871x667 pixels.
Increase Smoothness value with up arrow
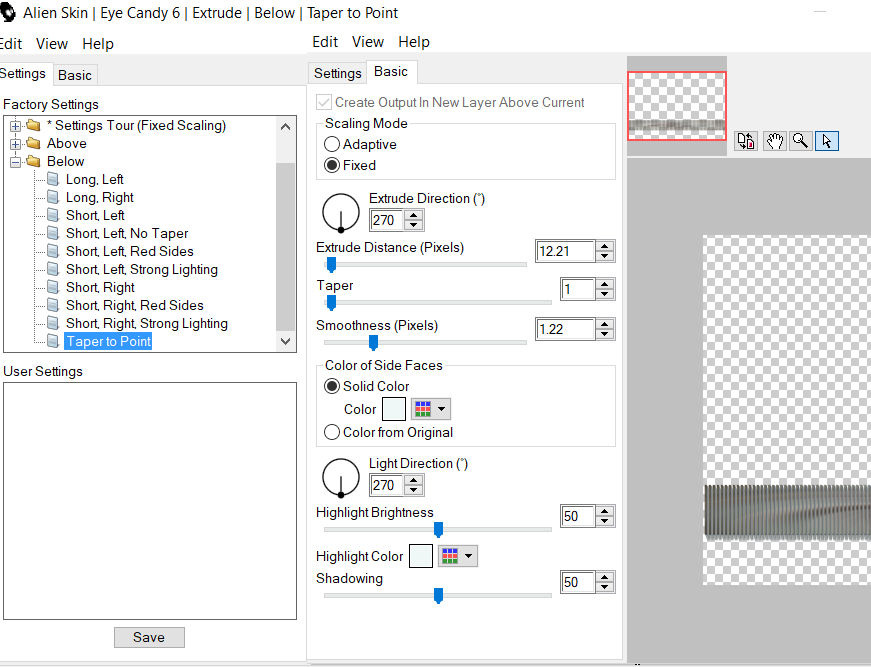pyautogui.click(x=605, y=324)
